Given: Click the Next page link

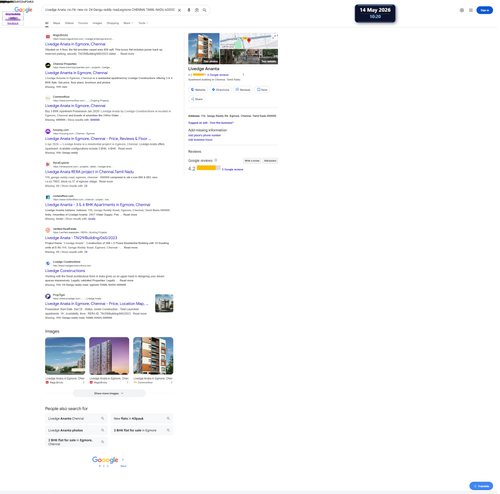Looking at the screenshot, I should pos(123,466).
